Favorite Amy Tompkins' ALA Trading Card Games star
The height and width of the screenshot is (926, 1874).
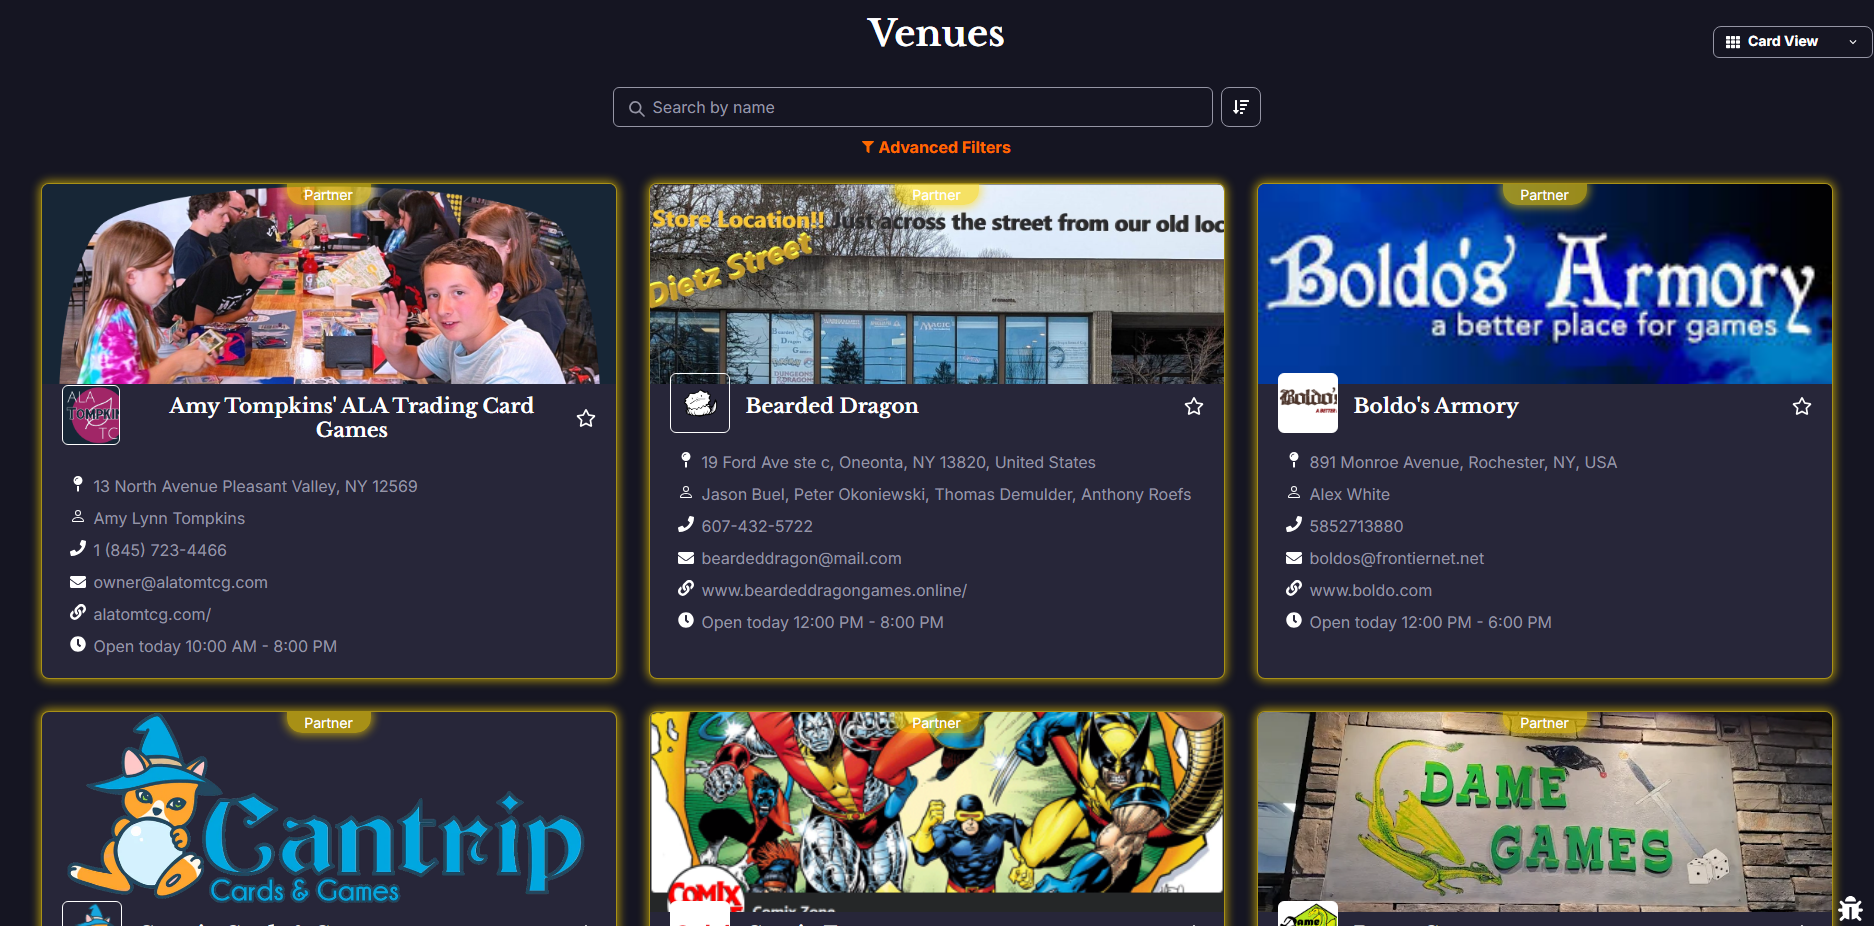586,418
